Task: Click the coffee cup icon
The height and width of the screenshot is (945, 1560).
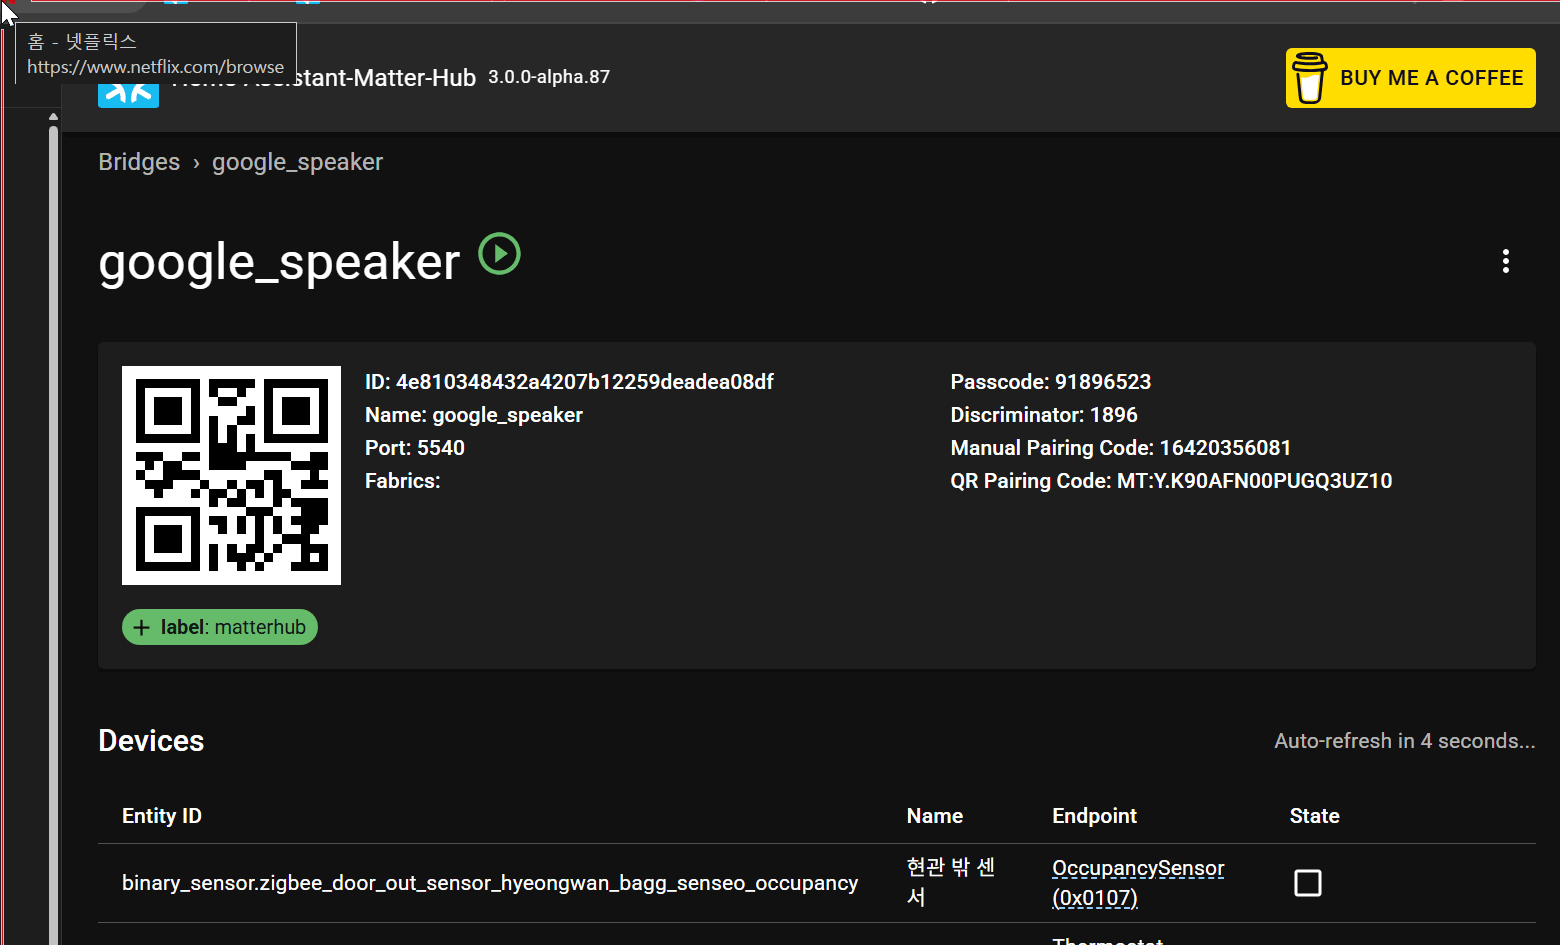Action: click(x=1309, y=78)
